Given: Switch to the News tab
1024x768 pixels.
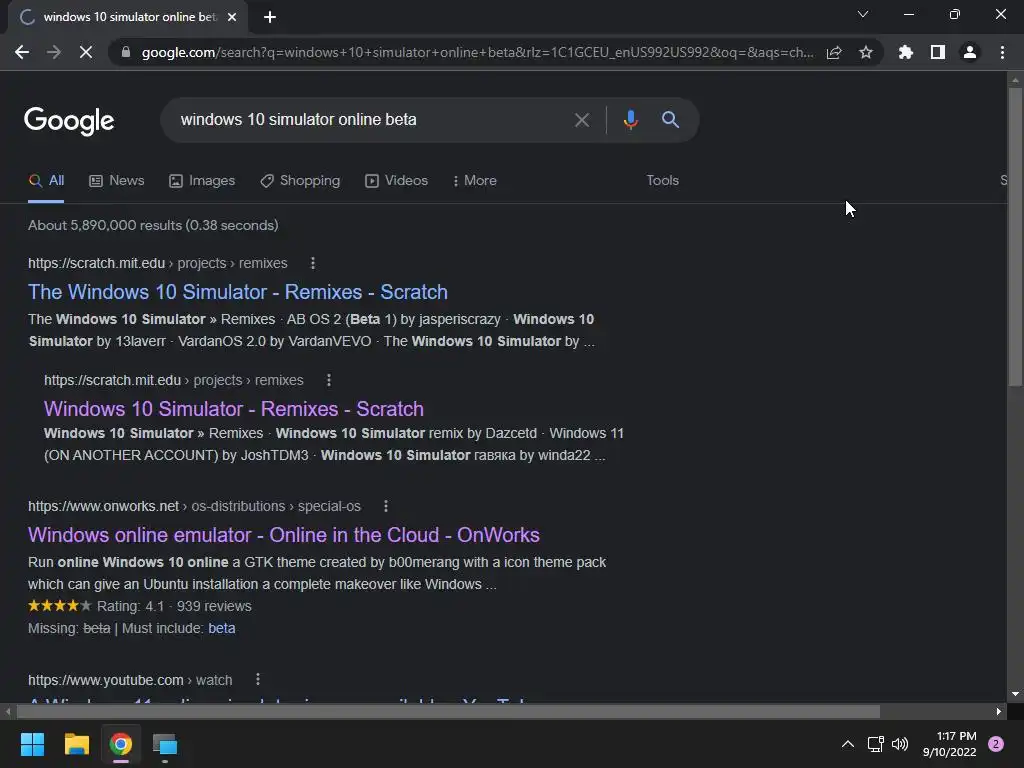Looking at the screenshot, I should pos(117,181).
